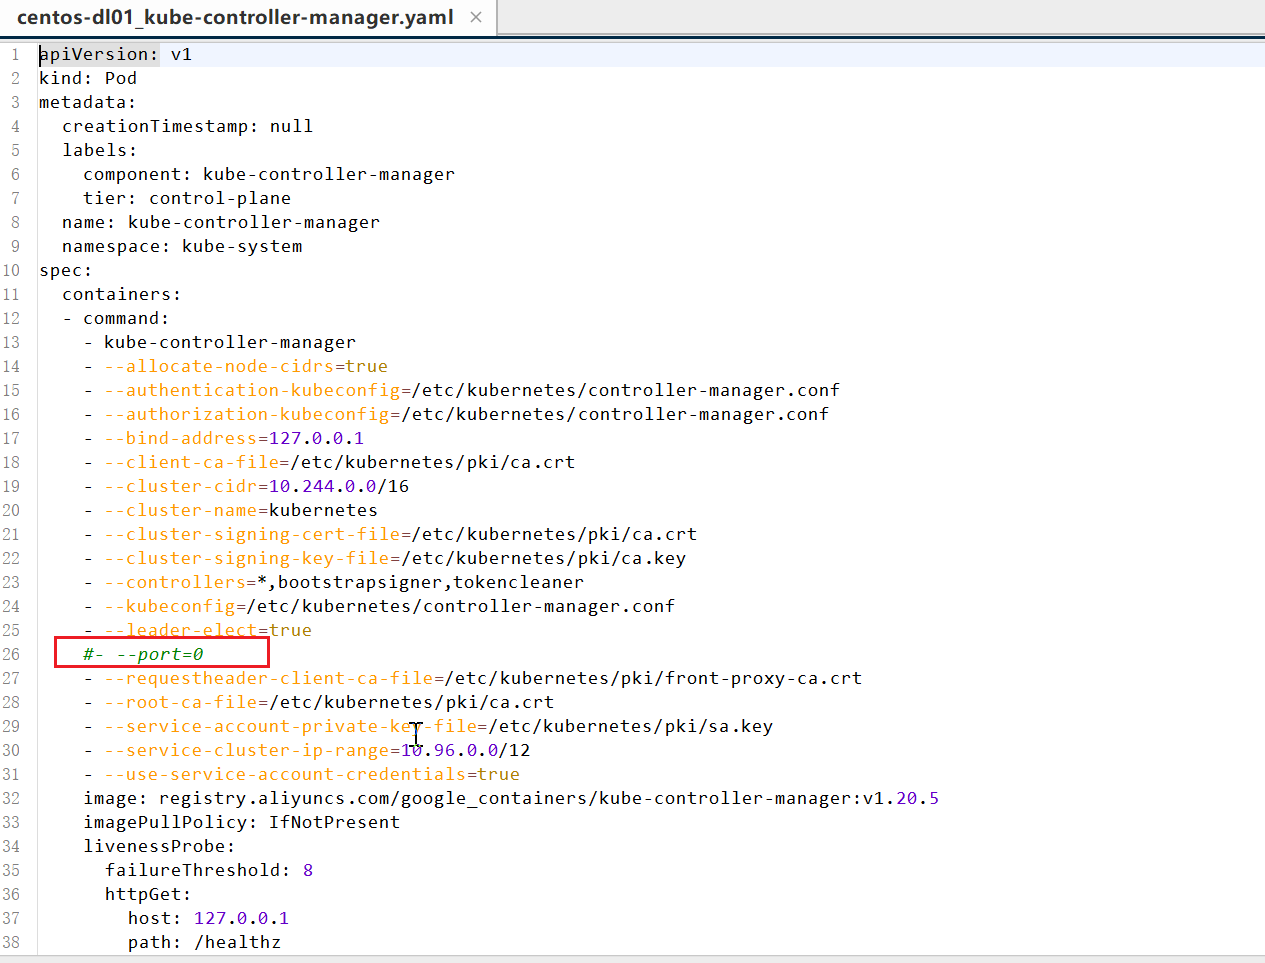Click the --leader-elect=true argument
The image size is (1265, 963).
[208, 630]
